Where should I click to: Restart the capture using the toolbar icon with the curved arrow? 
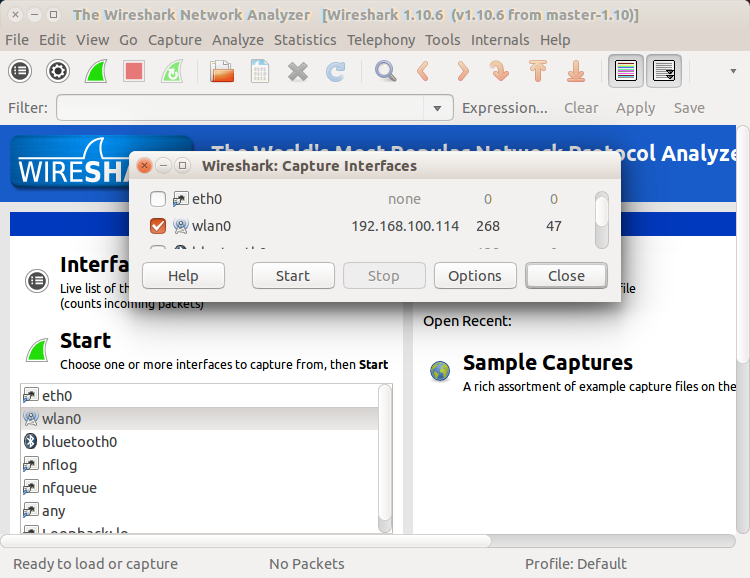(x=172, y=71)
